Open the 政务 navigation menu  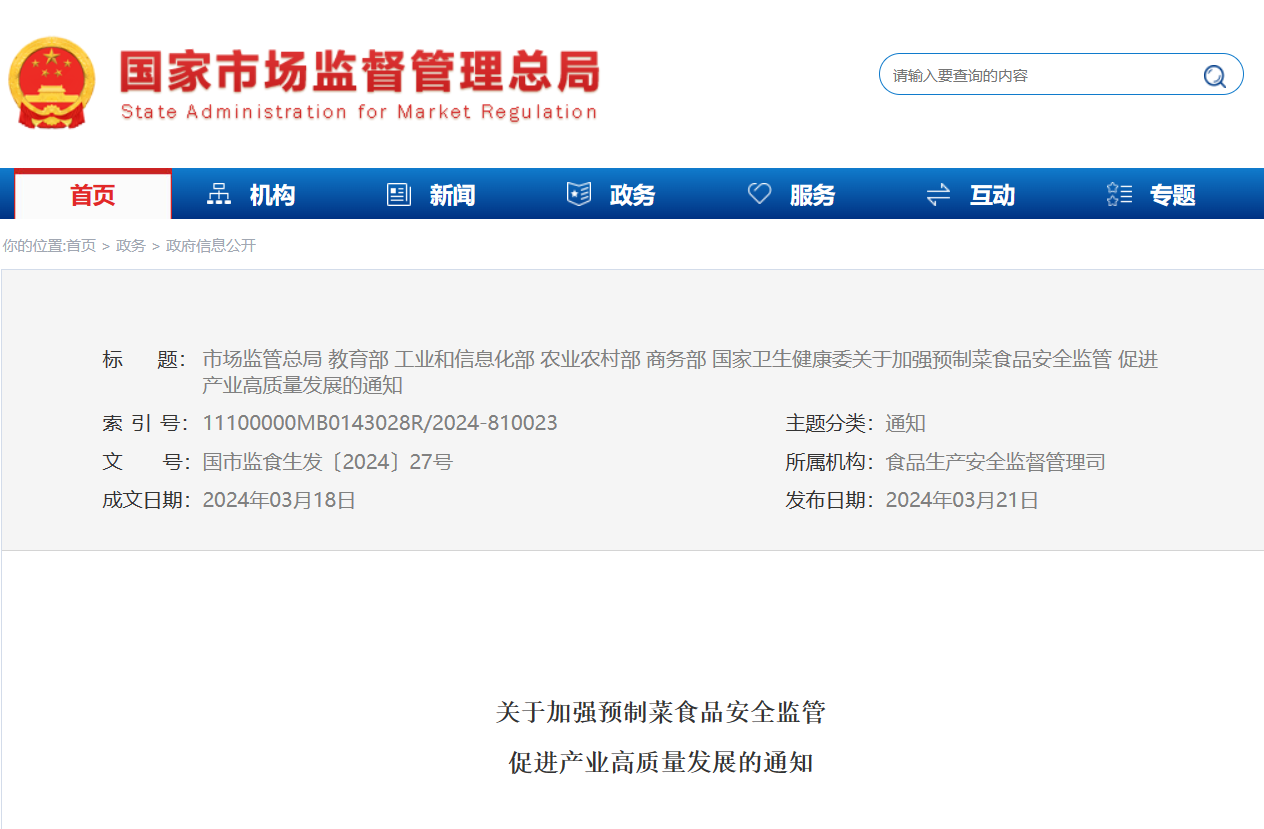point(632,195)
